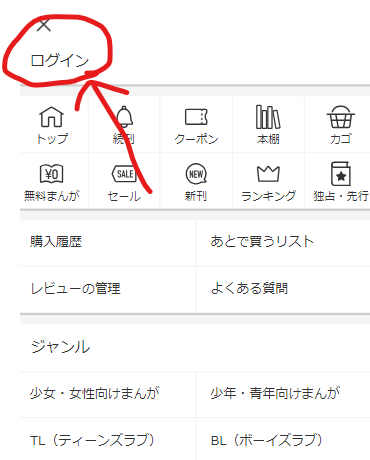Image resolution: width=370 pixels, height=460 pixels.
Task: Tap the 続刊 bell icon
Action: pos(124,117)
